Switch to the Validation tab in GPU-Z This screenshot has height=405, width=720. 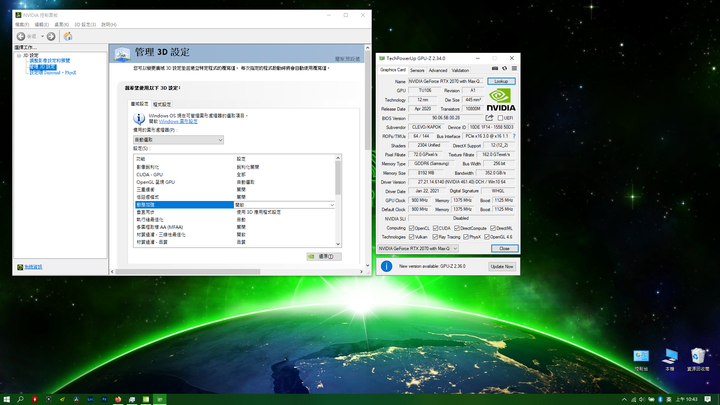460,70
